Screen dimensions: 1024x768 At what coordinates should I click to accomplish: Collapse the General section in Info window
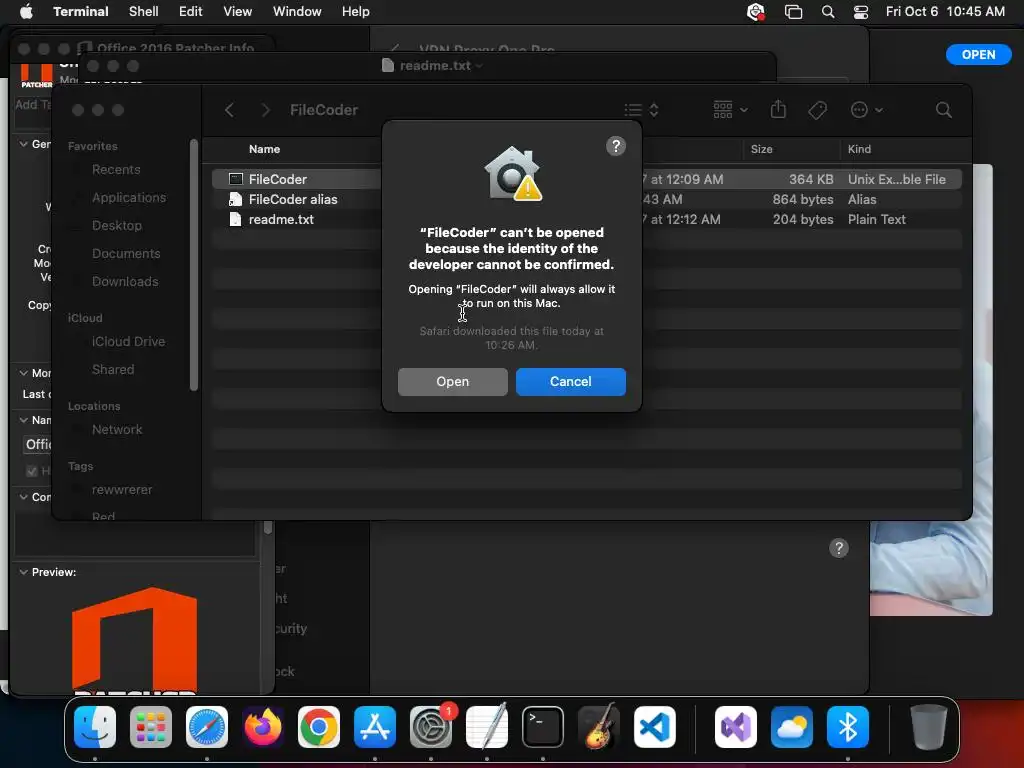[24, 144]
